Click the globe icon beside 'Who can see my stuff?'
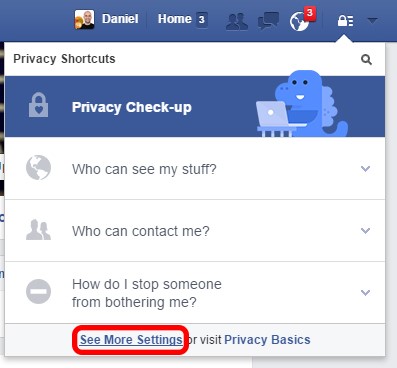The height and width of the screenshot is (368, 397). 39,168
